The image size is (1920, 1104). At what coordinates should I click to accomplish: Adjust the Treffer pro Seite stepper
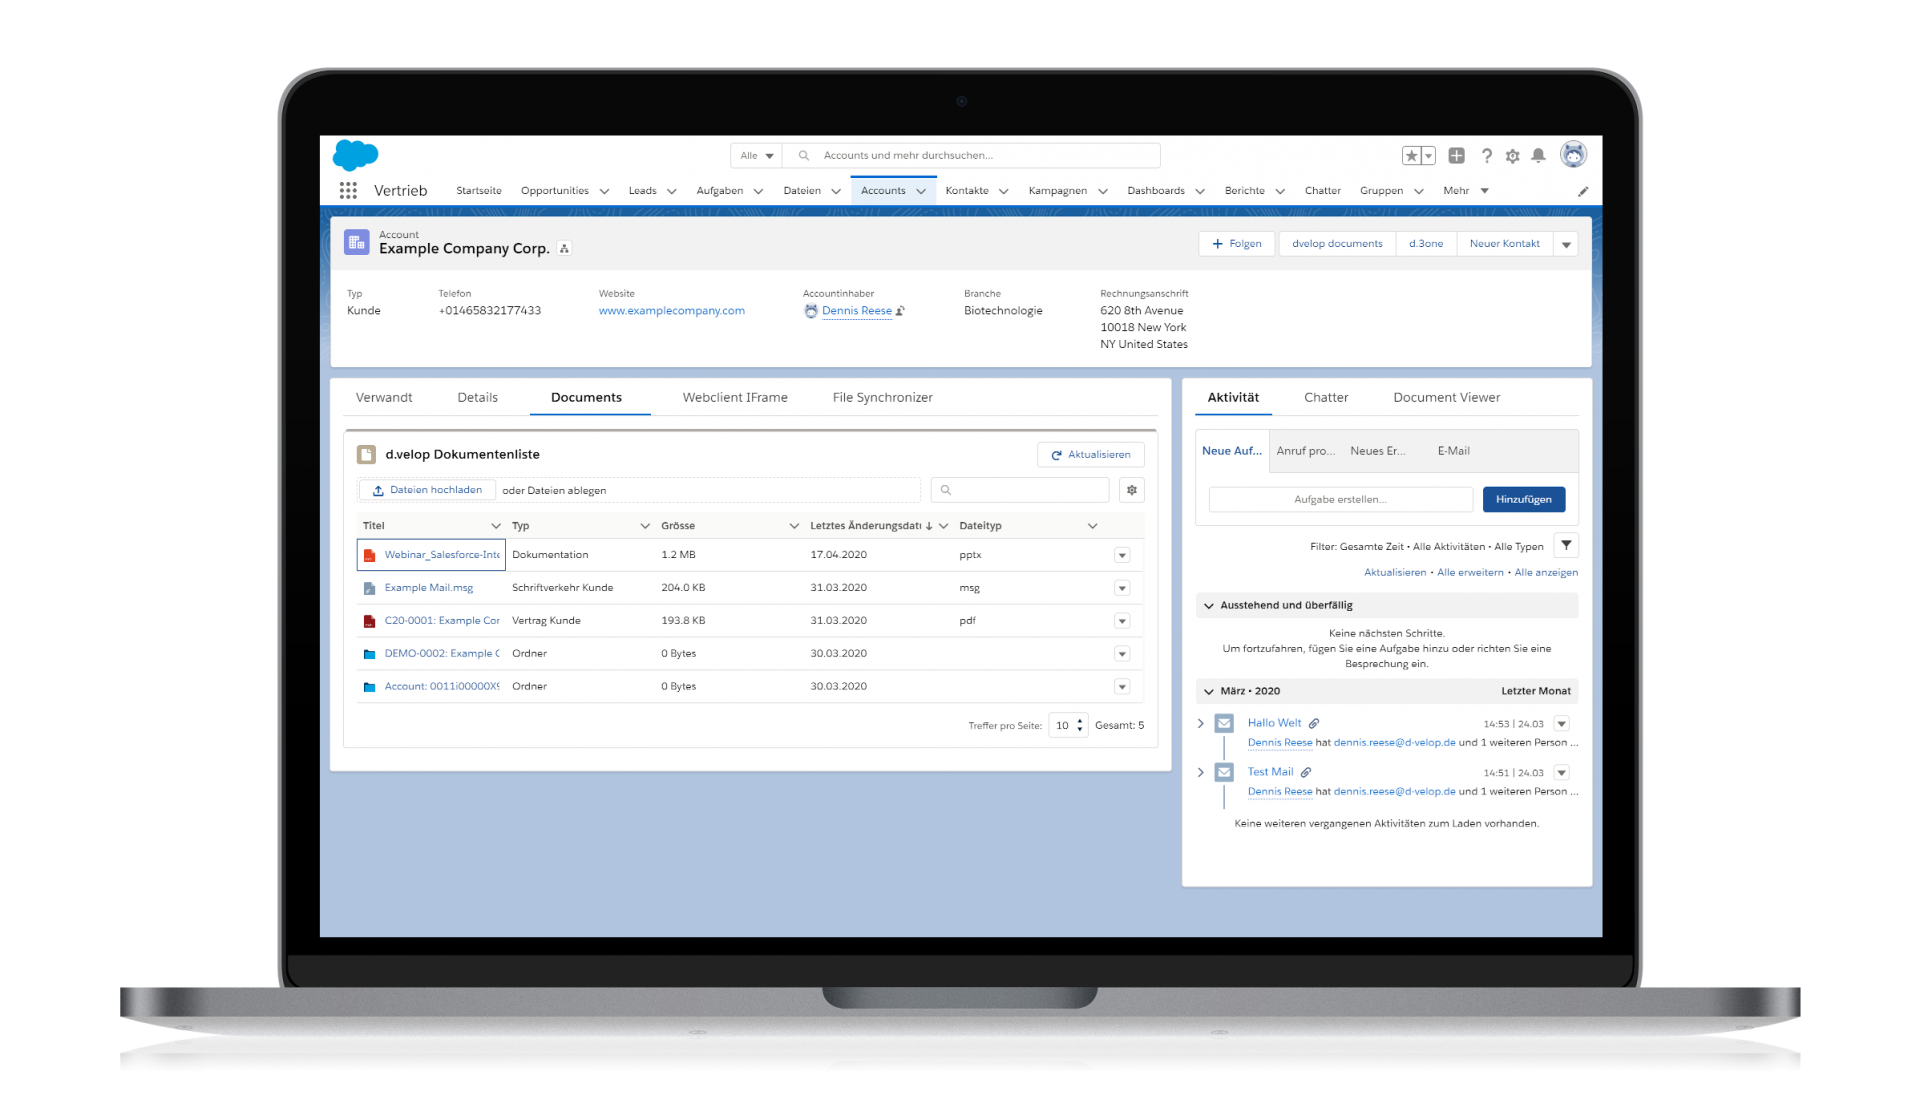1080,726
